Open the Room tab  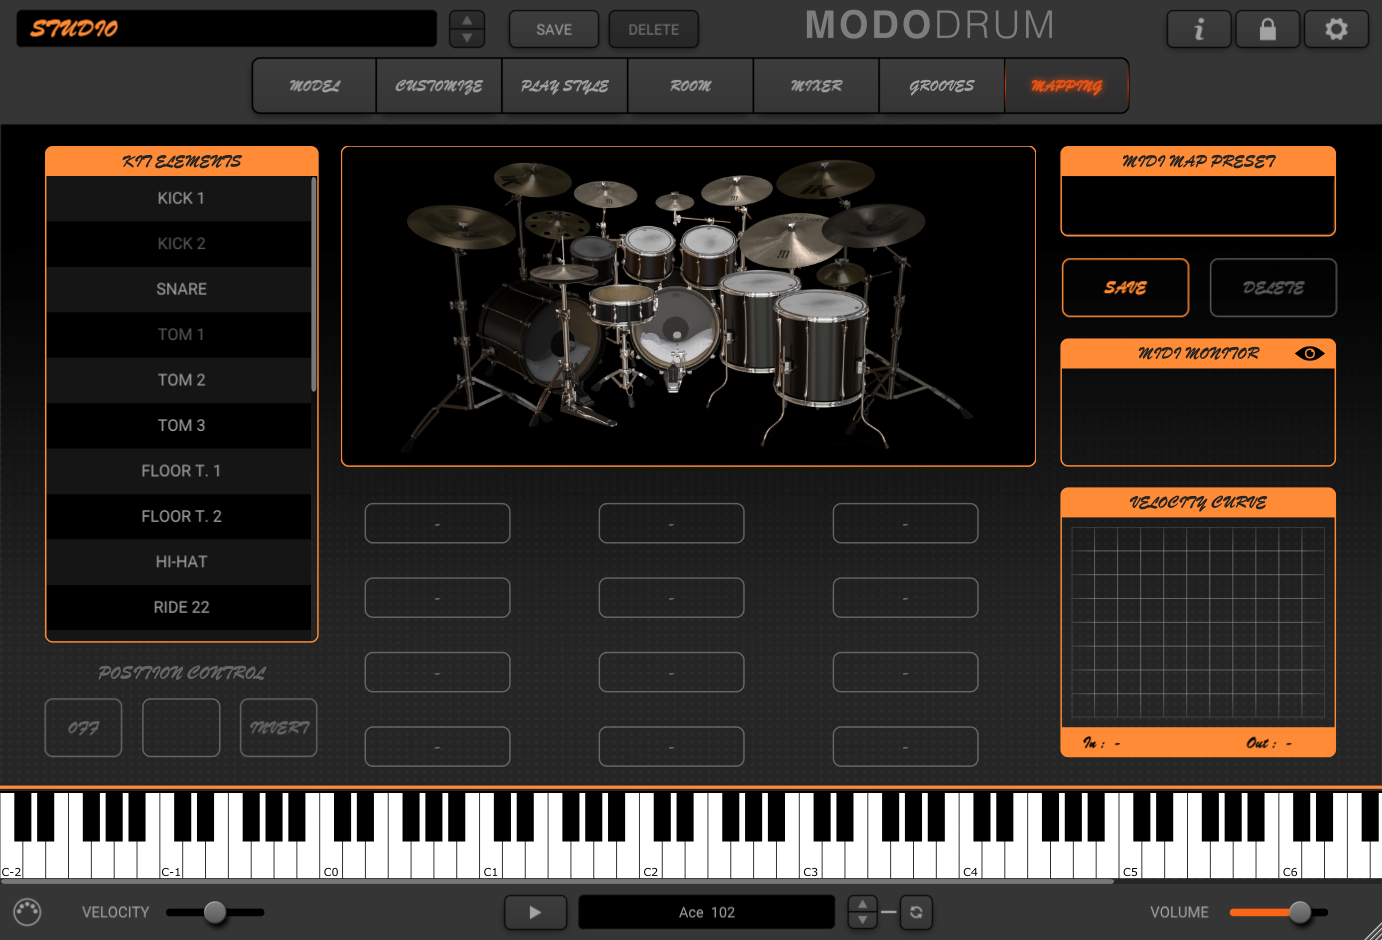pos(691,86)
